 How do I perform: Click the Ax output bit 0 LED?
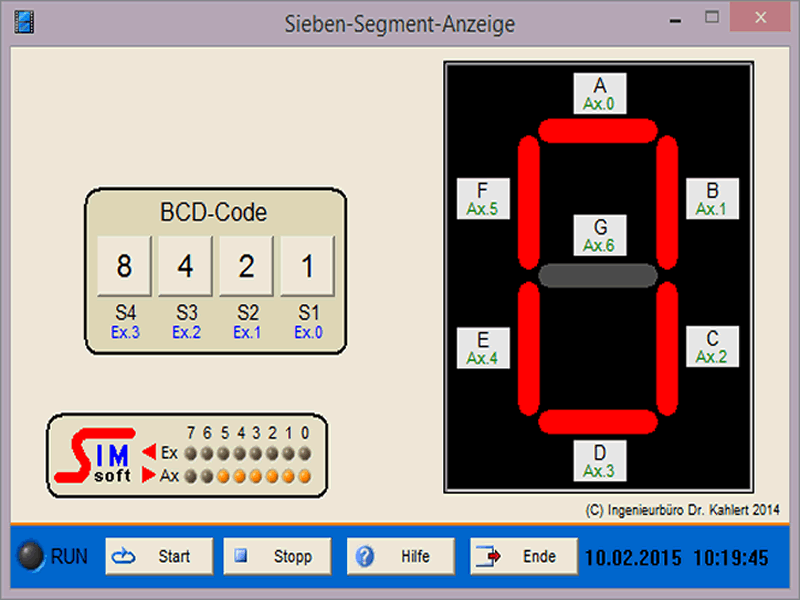click(x=304, y=476)
